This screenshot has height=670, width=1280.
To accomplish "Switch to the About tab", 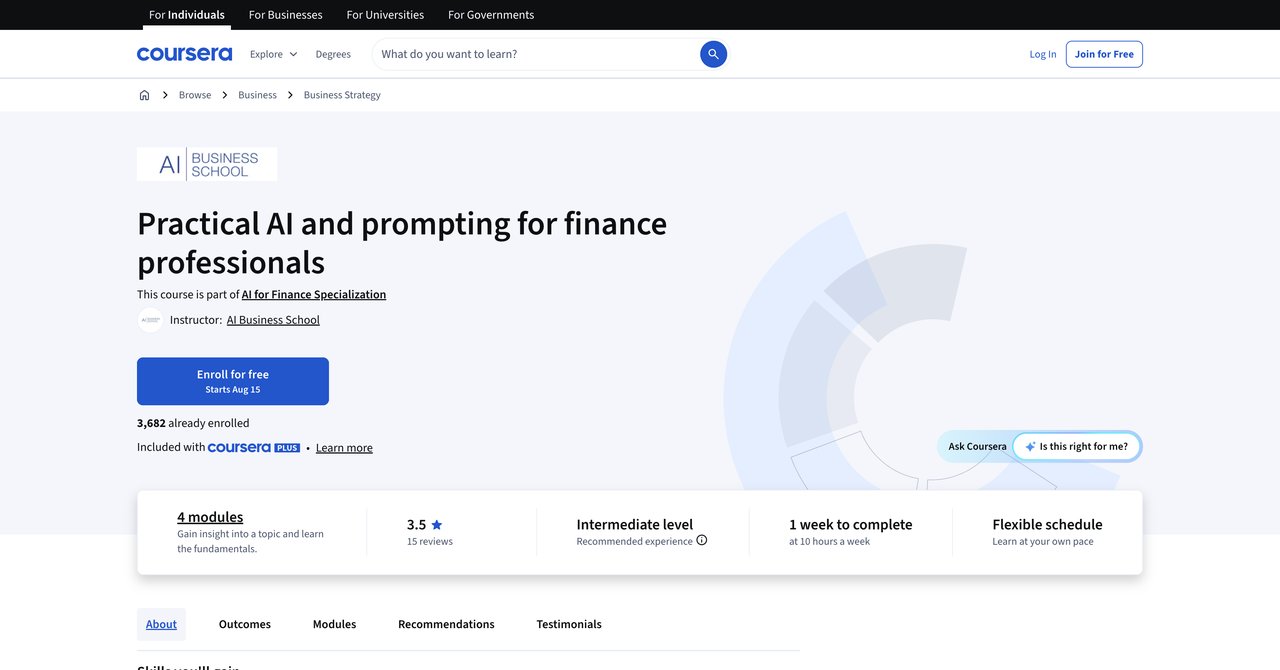I will (161, 624).
